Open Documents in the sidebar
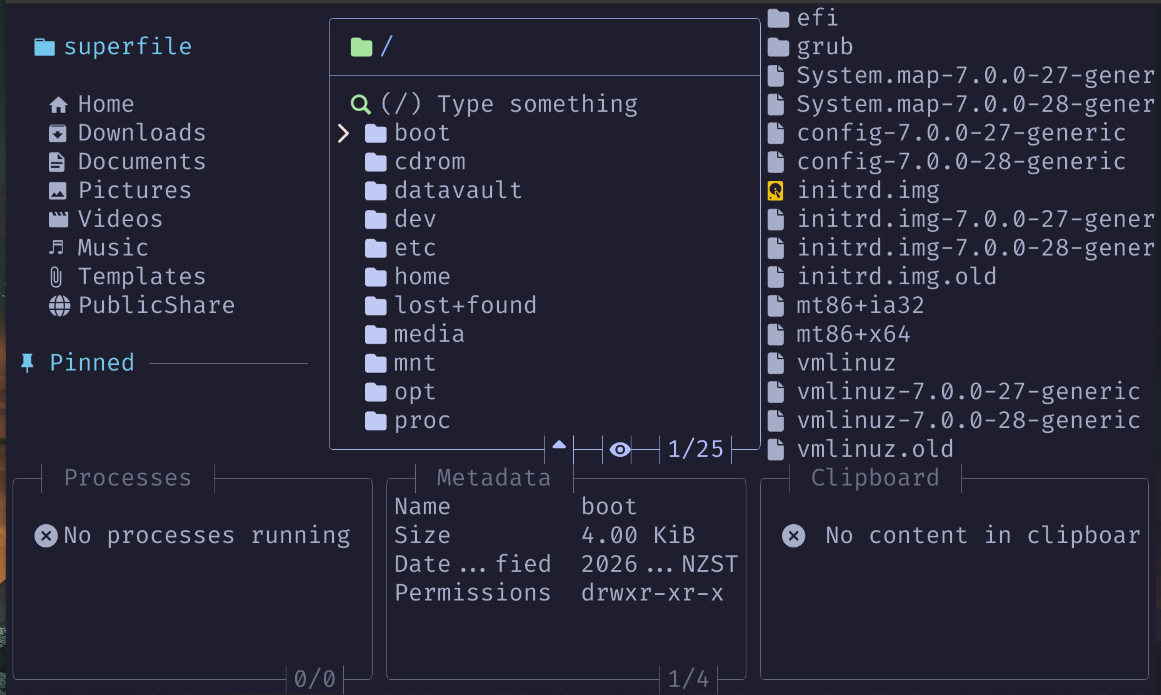Image resolution: width=1161 pixels, height=695 pixels. click(142, 162)
